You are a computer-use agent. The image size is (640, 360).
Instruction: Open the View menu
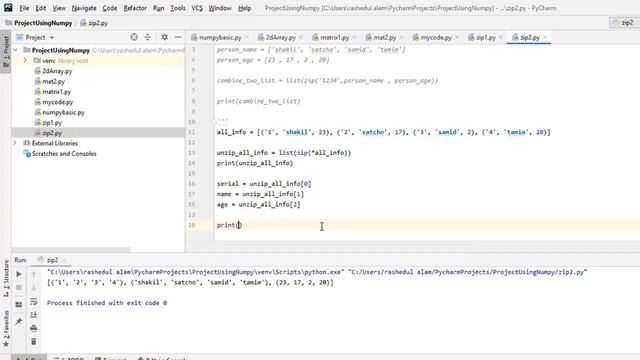pos(59,8)
